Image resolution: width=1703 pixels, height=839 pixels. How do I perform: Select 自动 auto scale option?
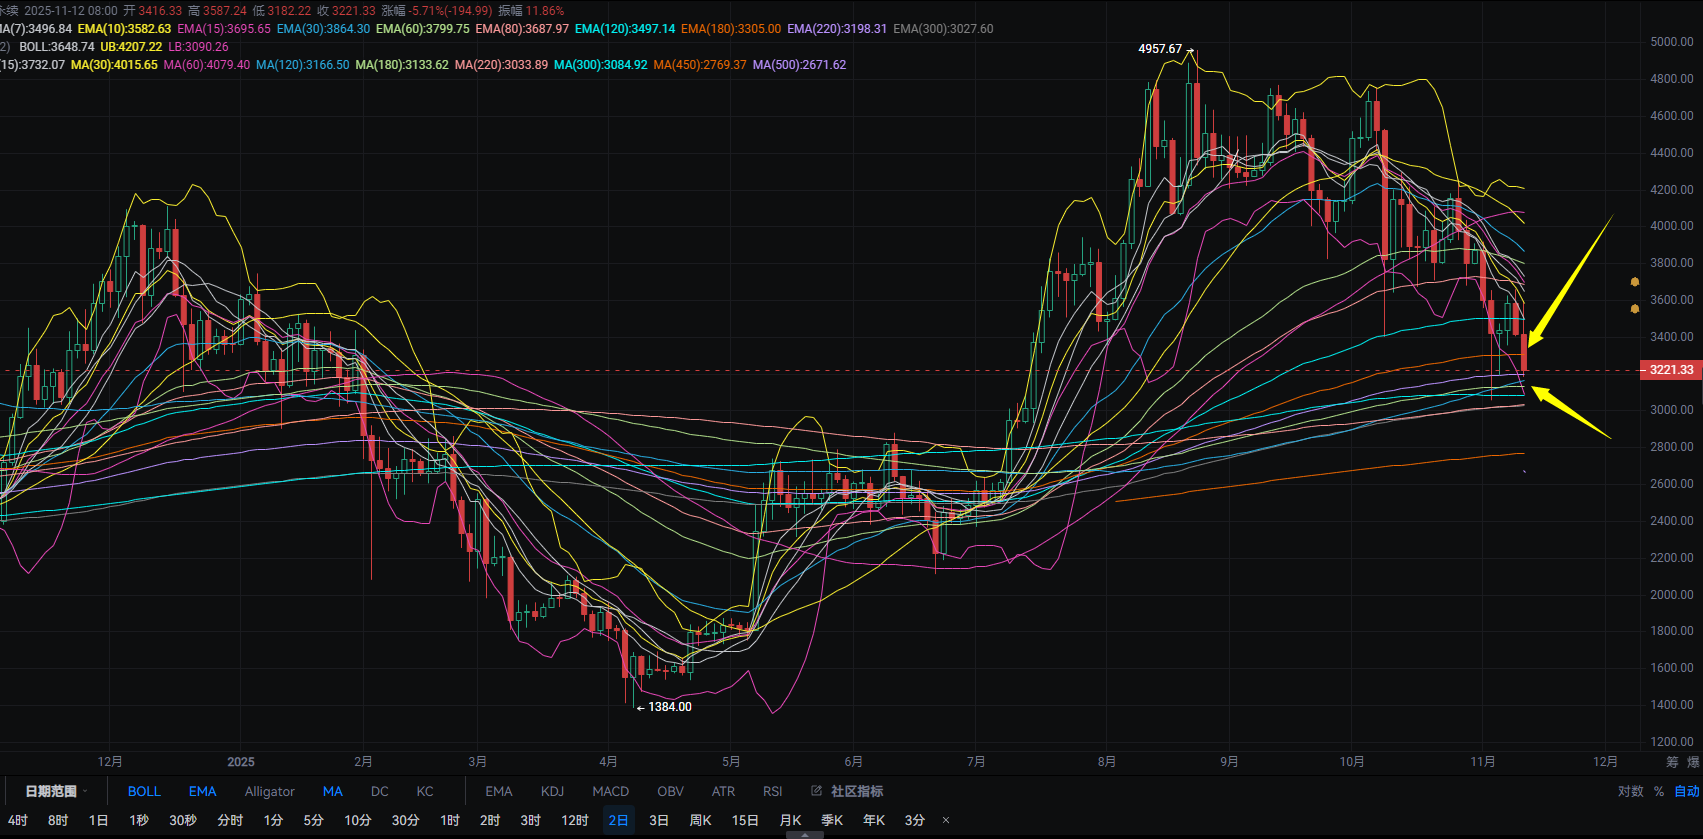coord(1687,791)
